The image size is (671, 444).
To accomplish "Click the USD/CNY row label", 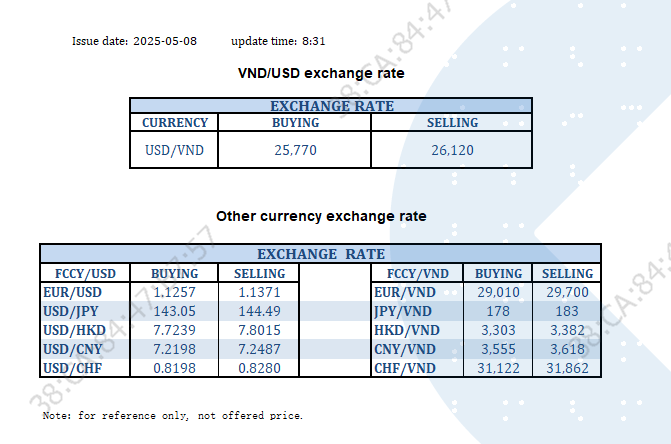I will [73, 349].
